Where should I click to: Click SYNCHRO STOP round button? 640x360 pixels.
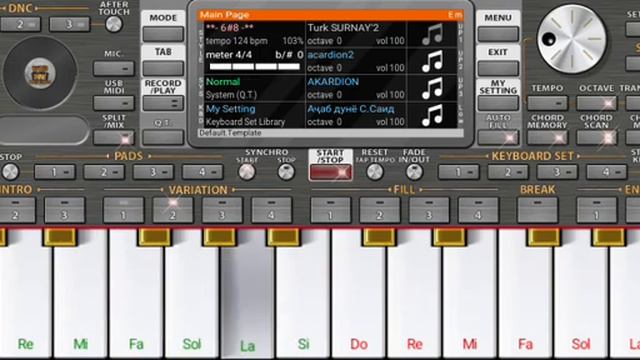[x=286, y=172]
